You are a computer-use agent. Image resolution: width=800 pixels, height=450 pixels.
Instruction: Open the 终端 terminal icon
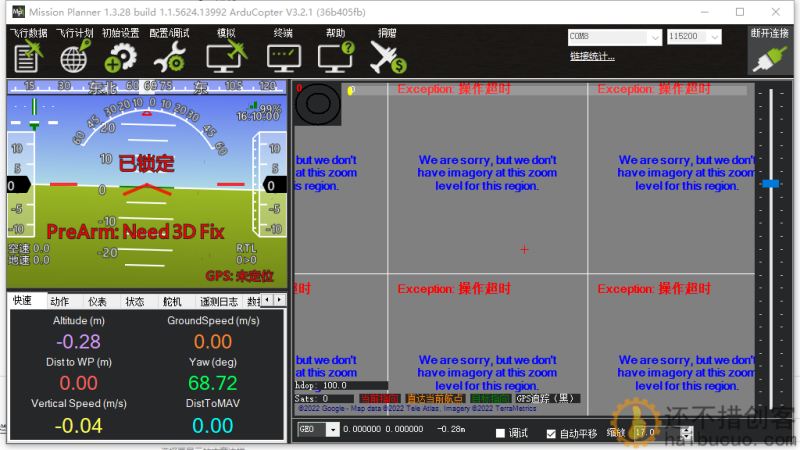(x=284, y=58)
